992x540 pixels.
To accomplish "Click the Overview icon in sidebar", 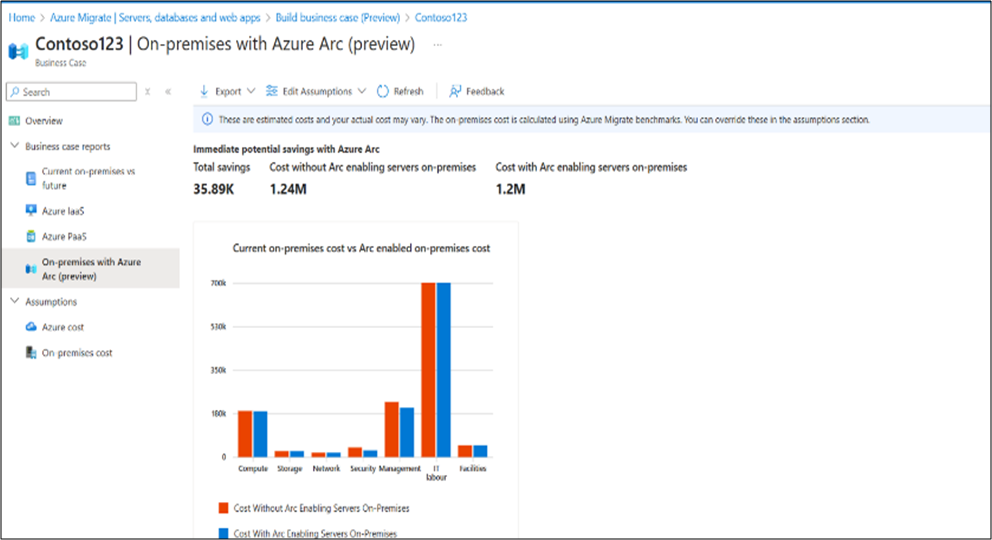I will 14,121.
